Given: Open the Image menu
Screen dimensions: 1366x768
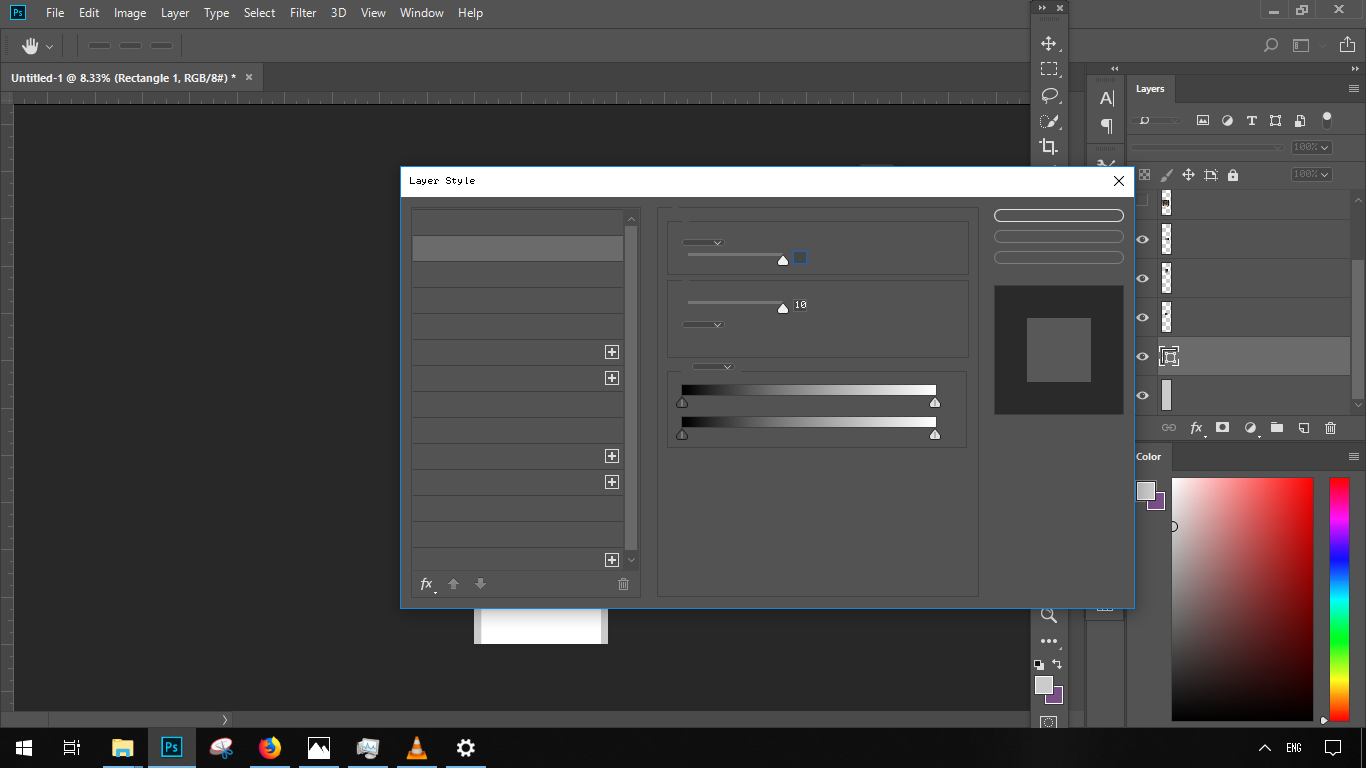Looking at the screenshot, I should click(x=130, y=13).
